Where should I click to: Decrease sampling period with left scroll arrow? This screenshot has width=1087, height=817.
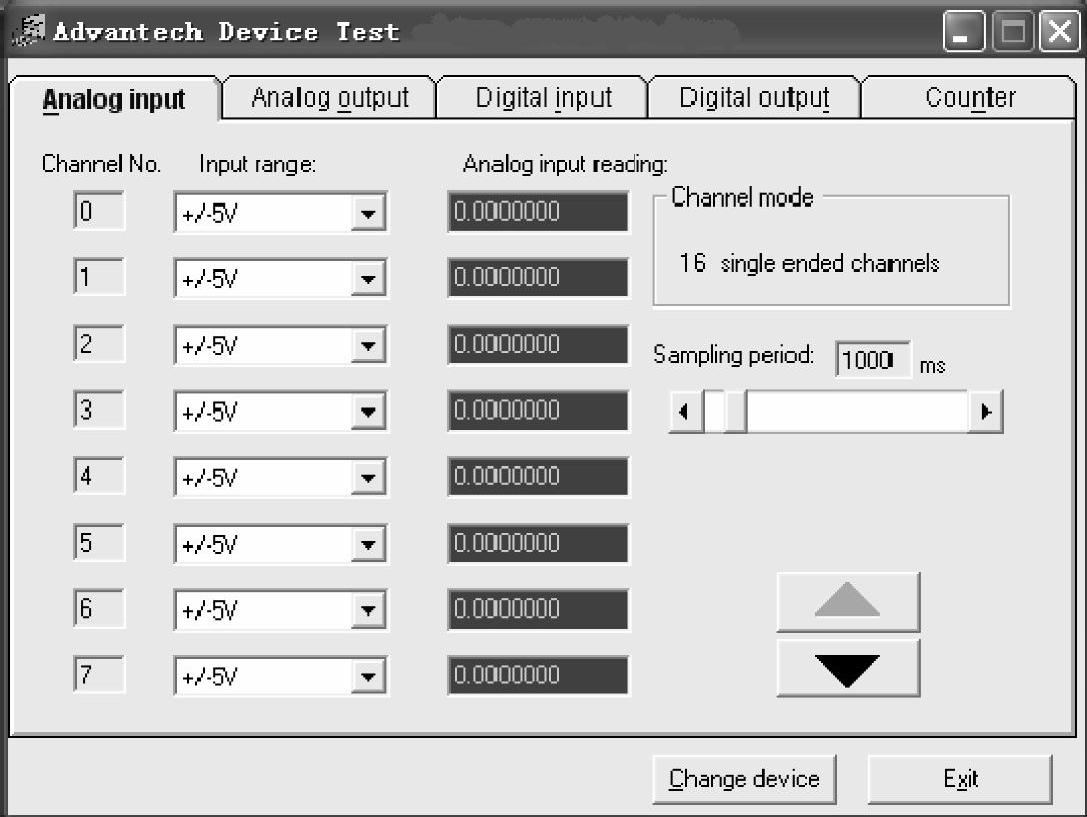point(686,412)
